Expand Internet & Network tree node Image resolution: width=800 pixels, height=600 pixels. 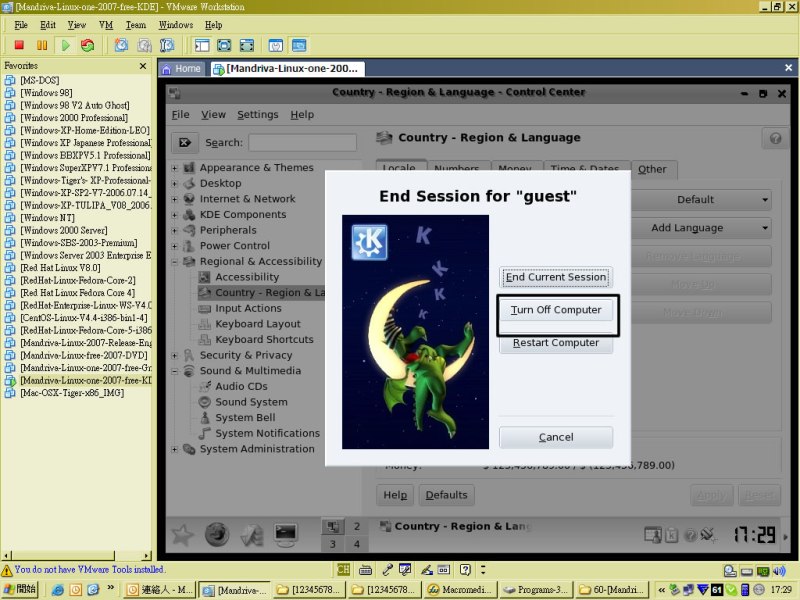(174, 199)
